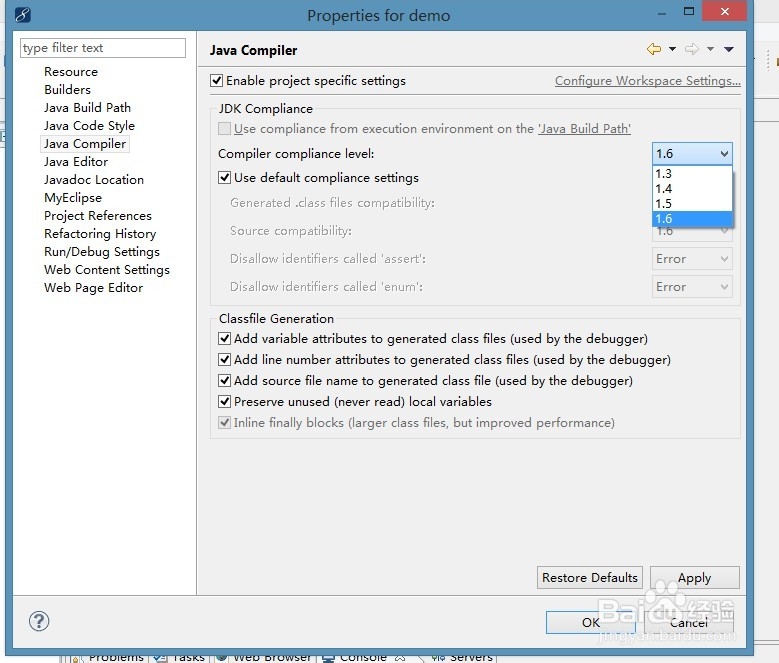This screenshot has width=779, height=663.
Task: Choose 1.4 in compliance level list
Action: point(692,189)
